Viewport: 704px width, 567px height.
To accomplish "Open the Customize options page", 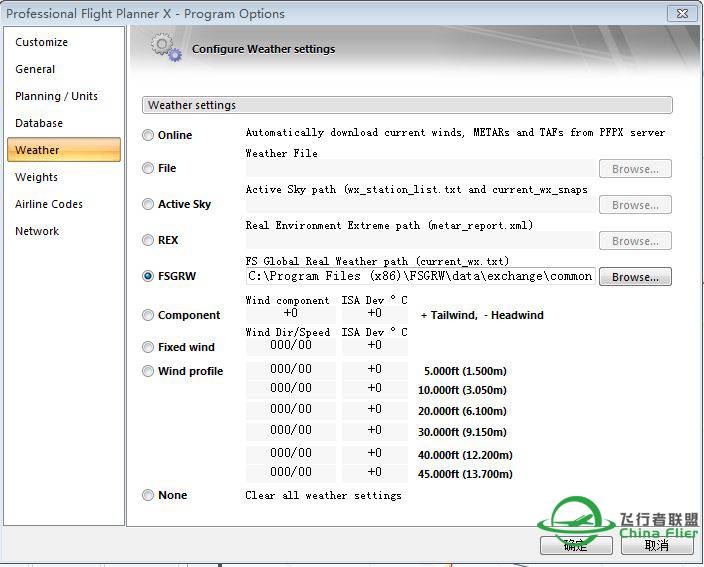I will pyautogui.click(x=42, y=42).
